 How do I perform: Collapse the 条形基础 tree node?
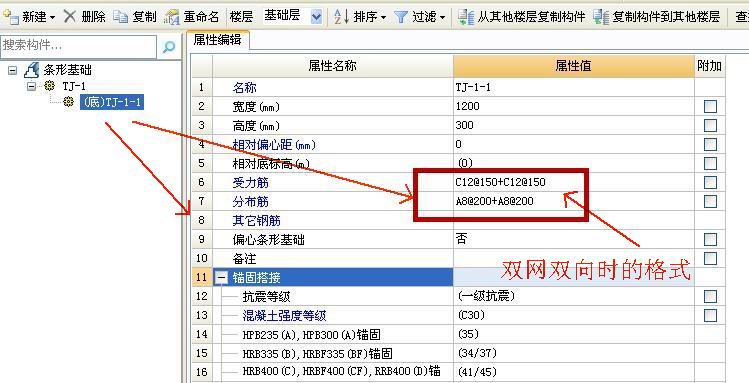click(12, 70)
